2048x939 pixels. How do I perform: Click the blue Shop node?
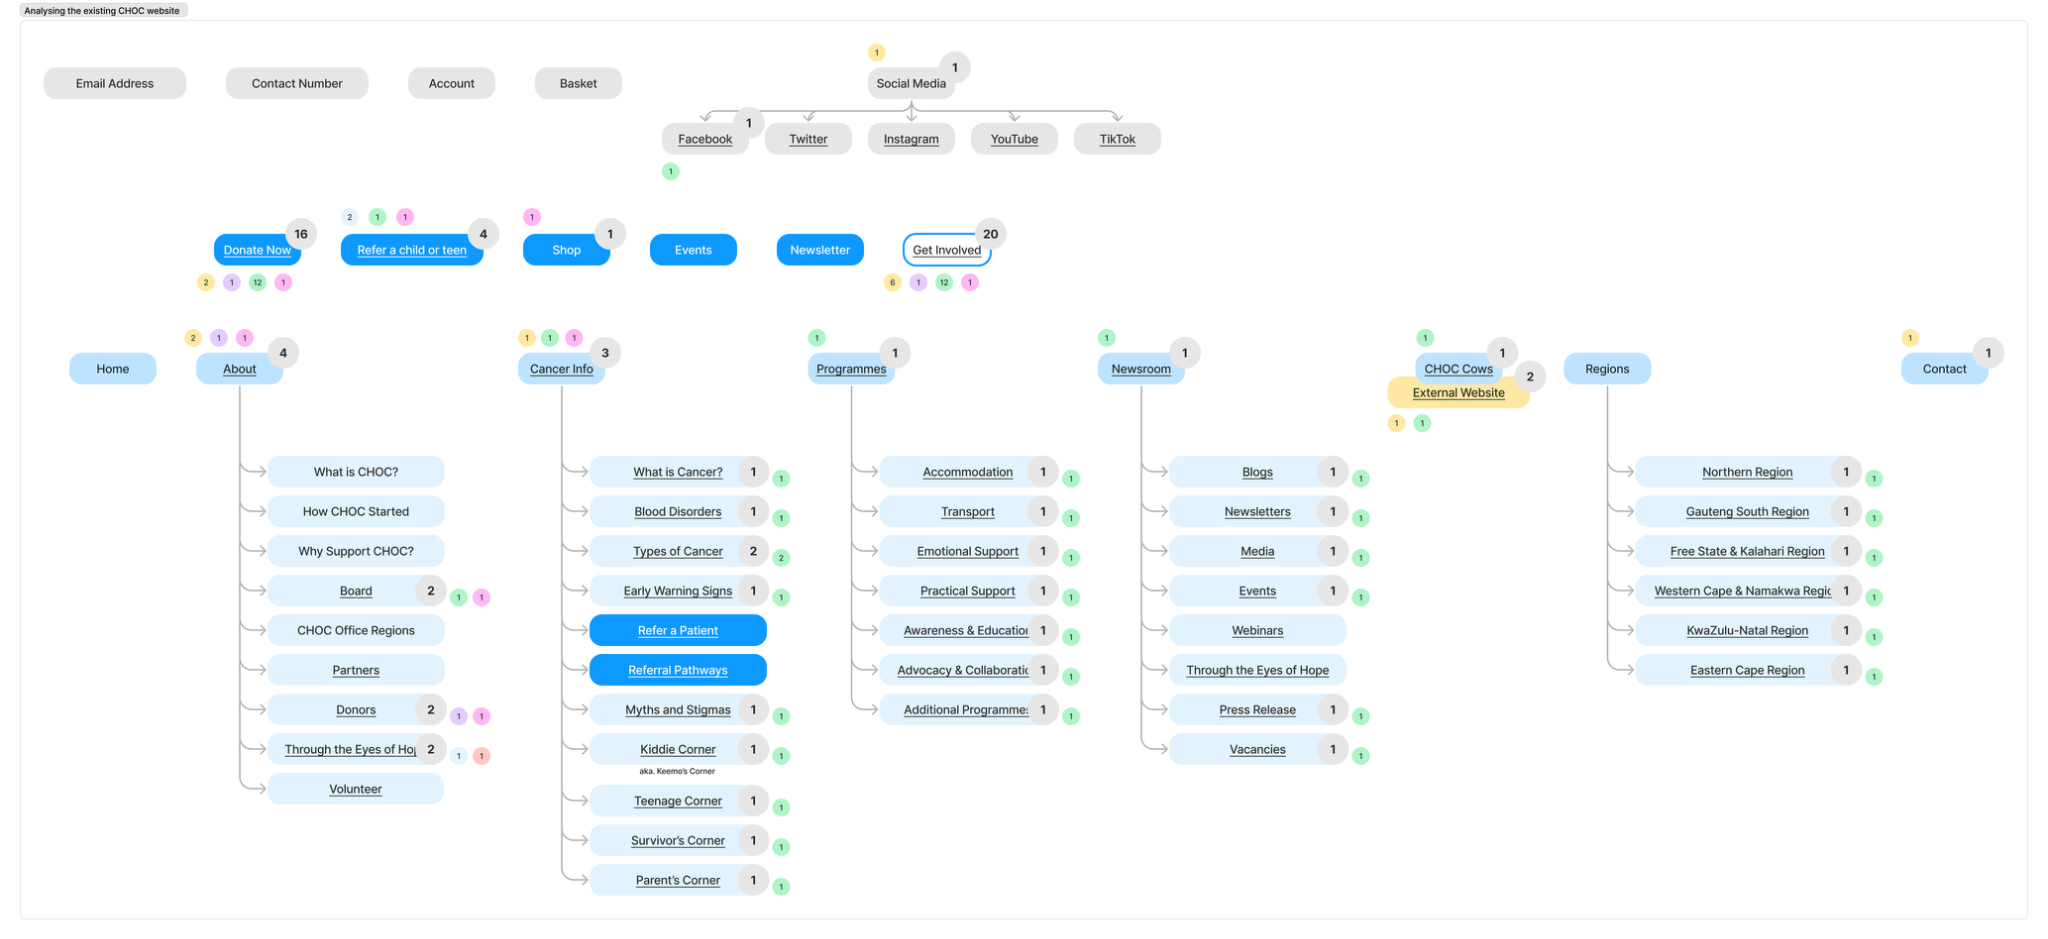pos(566,250)
